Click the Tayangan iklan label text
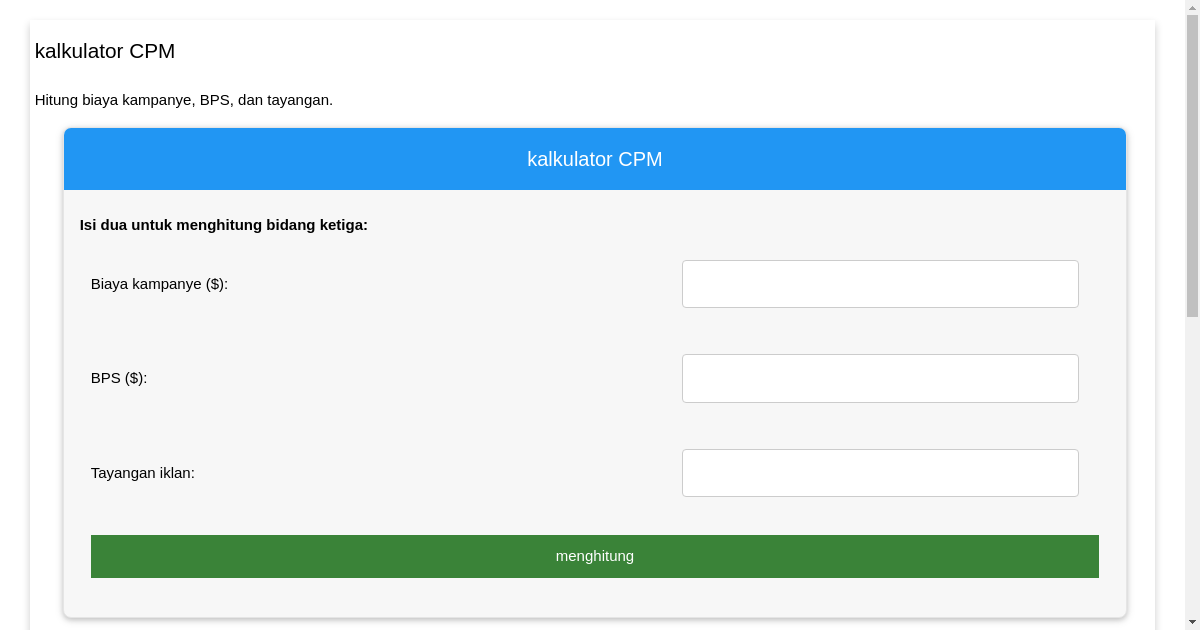Viewport: 1200px width, 630px height. point(143,472)
